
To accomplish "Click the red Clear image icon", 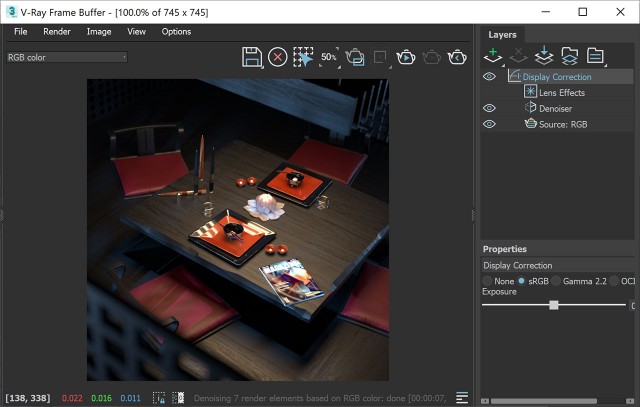I will click(x=278, y=57).
